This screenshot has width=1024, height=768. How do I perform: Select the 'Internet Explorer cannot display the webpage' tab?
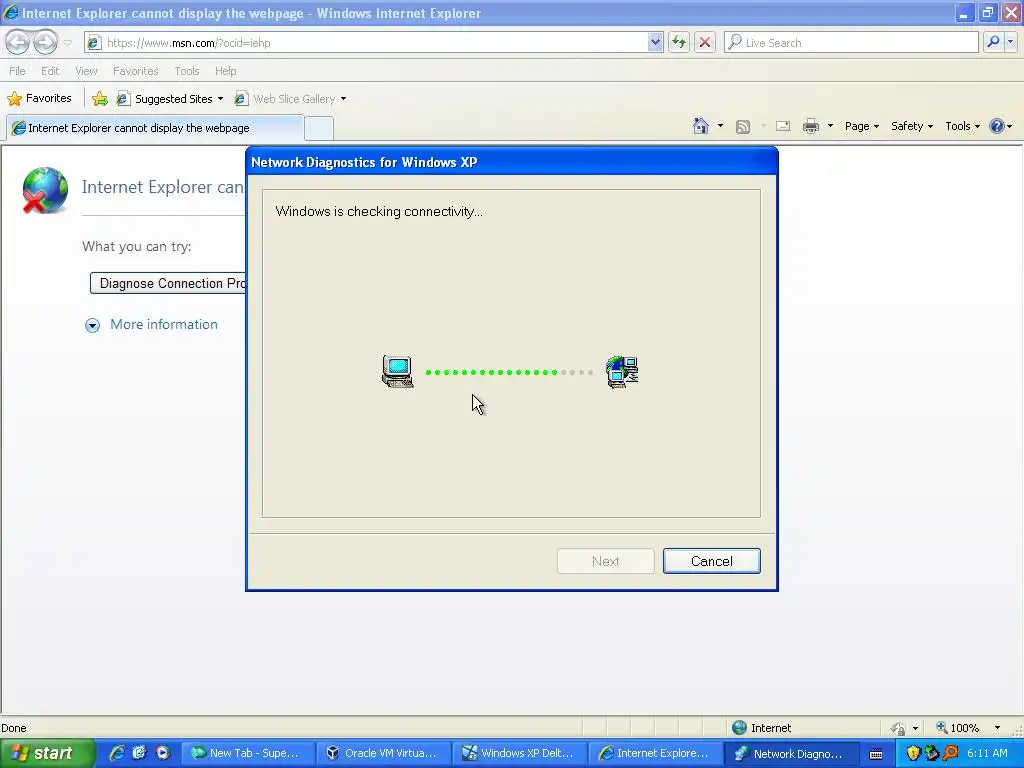coord(155,128)
